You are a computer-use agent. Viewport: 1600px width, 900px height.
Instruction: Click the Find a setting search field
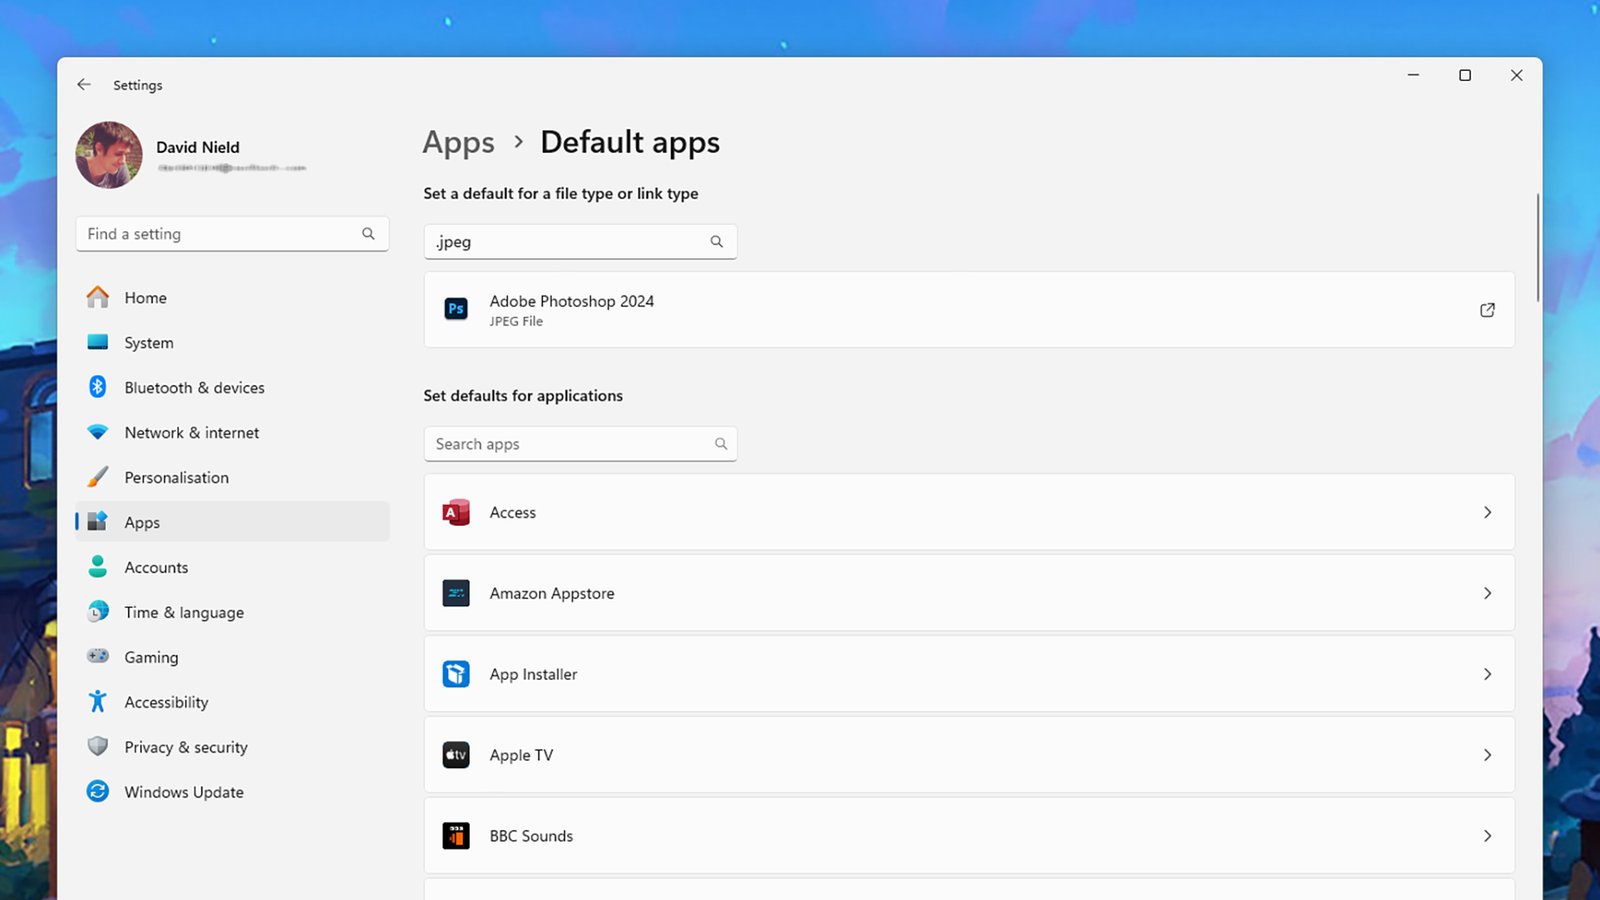232,234
